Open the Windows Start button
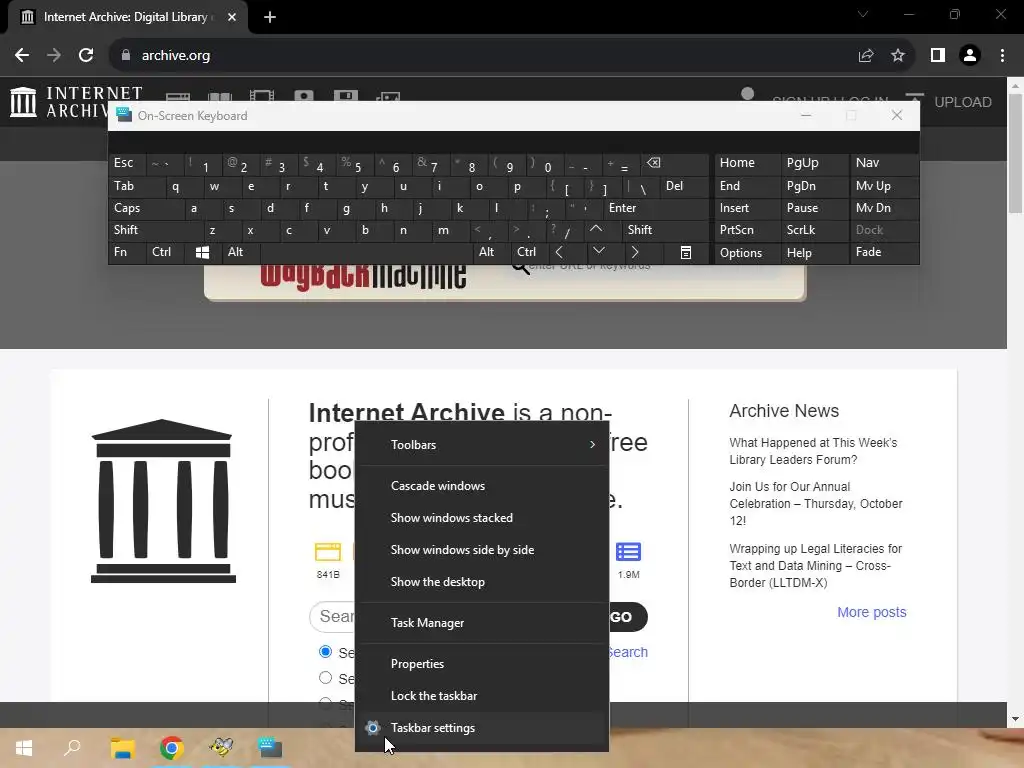The width and height of the screenshot is (1024, 768). [x=24, y=748]
